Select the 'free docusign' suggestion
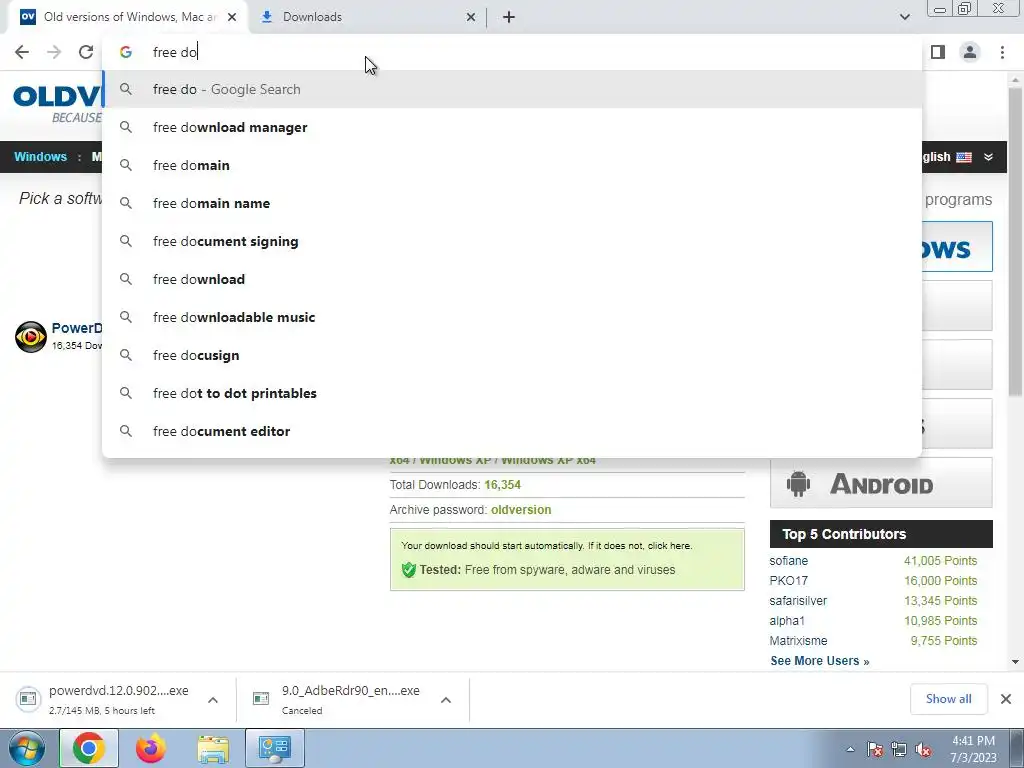 (x=513, y=355)
